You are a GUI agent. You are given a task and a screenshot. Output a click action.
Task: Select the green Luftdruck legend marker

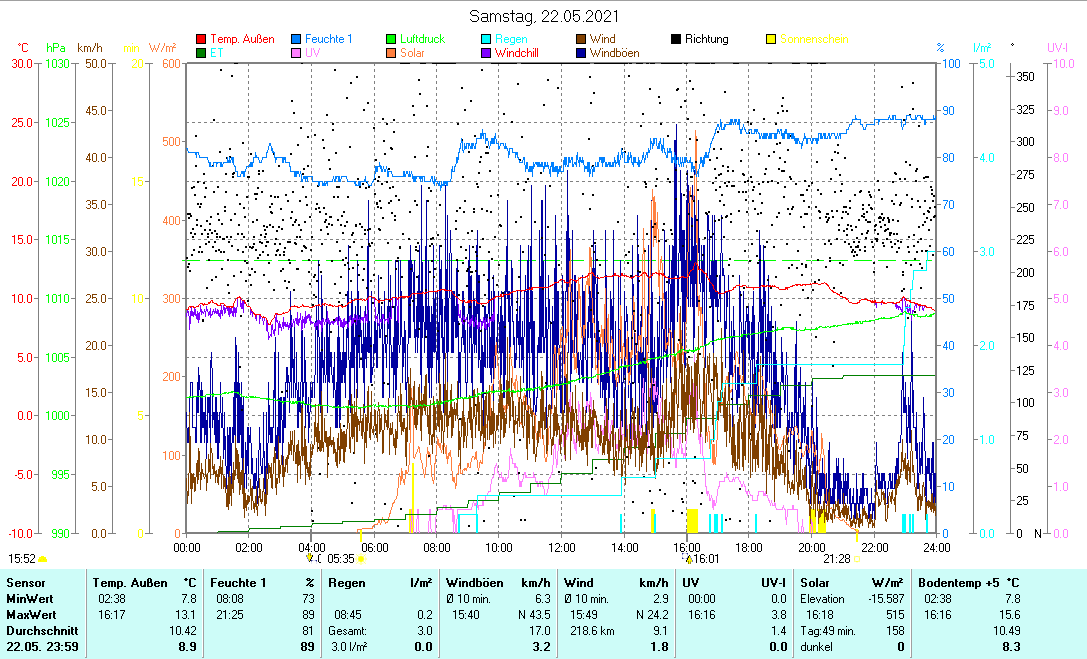coord(391,39)
